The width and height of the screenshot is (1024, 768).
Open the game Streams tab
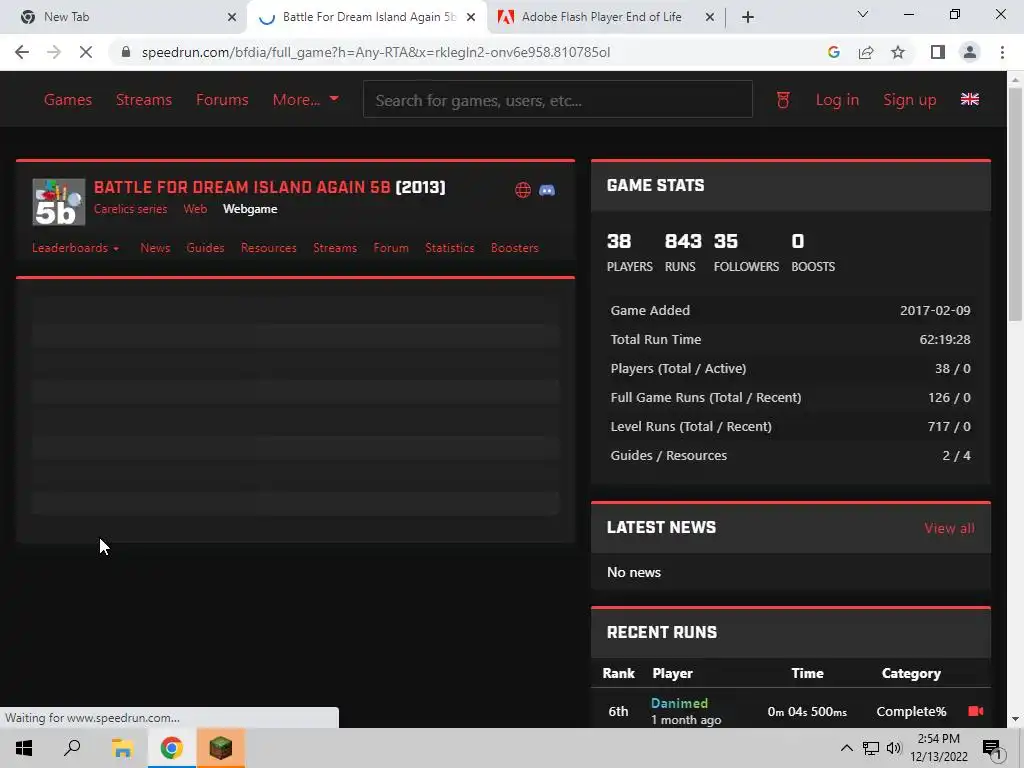pos(335,248)
